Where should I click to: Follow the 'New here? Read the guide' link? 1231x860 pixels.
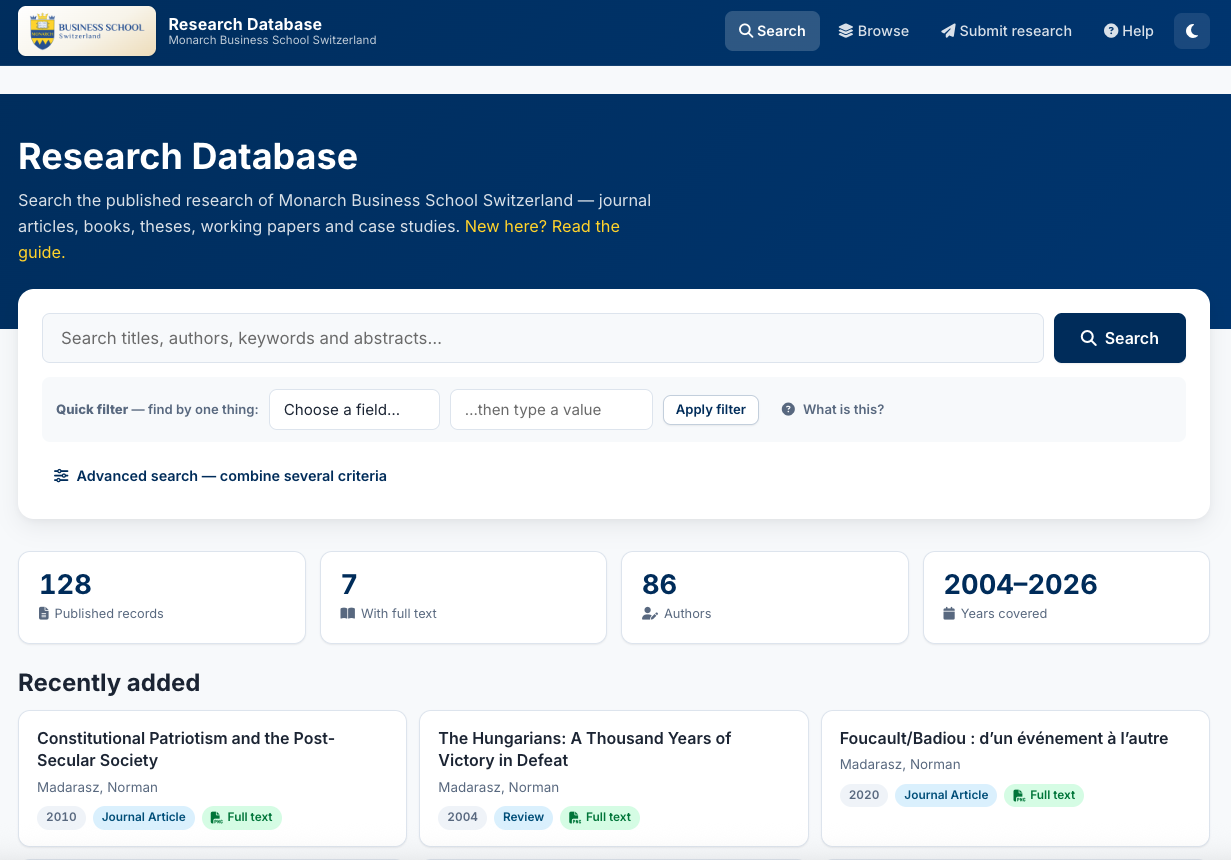(319, 239)
